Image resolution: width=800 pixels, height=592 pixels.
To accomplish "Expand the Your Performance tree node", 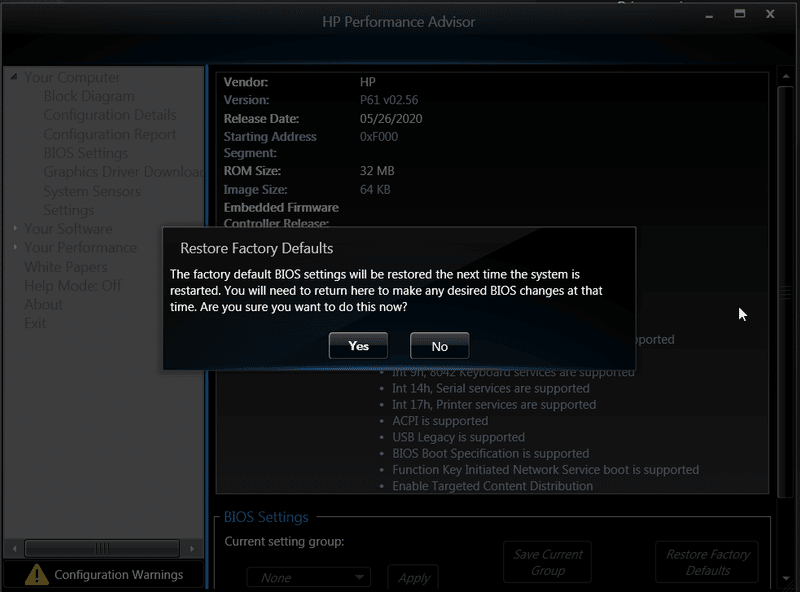I will click(15, 247).
